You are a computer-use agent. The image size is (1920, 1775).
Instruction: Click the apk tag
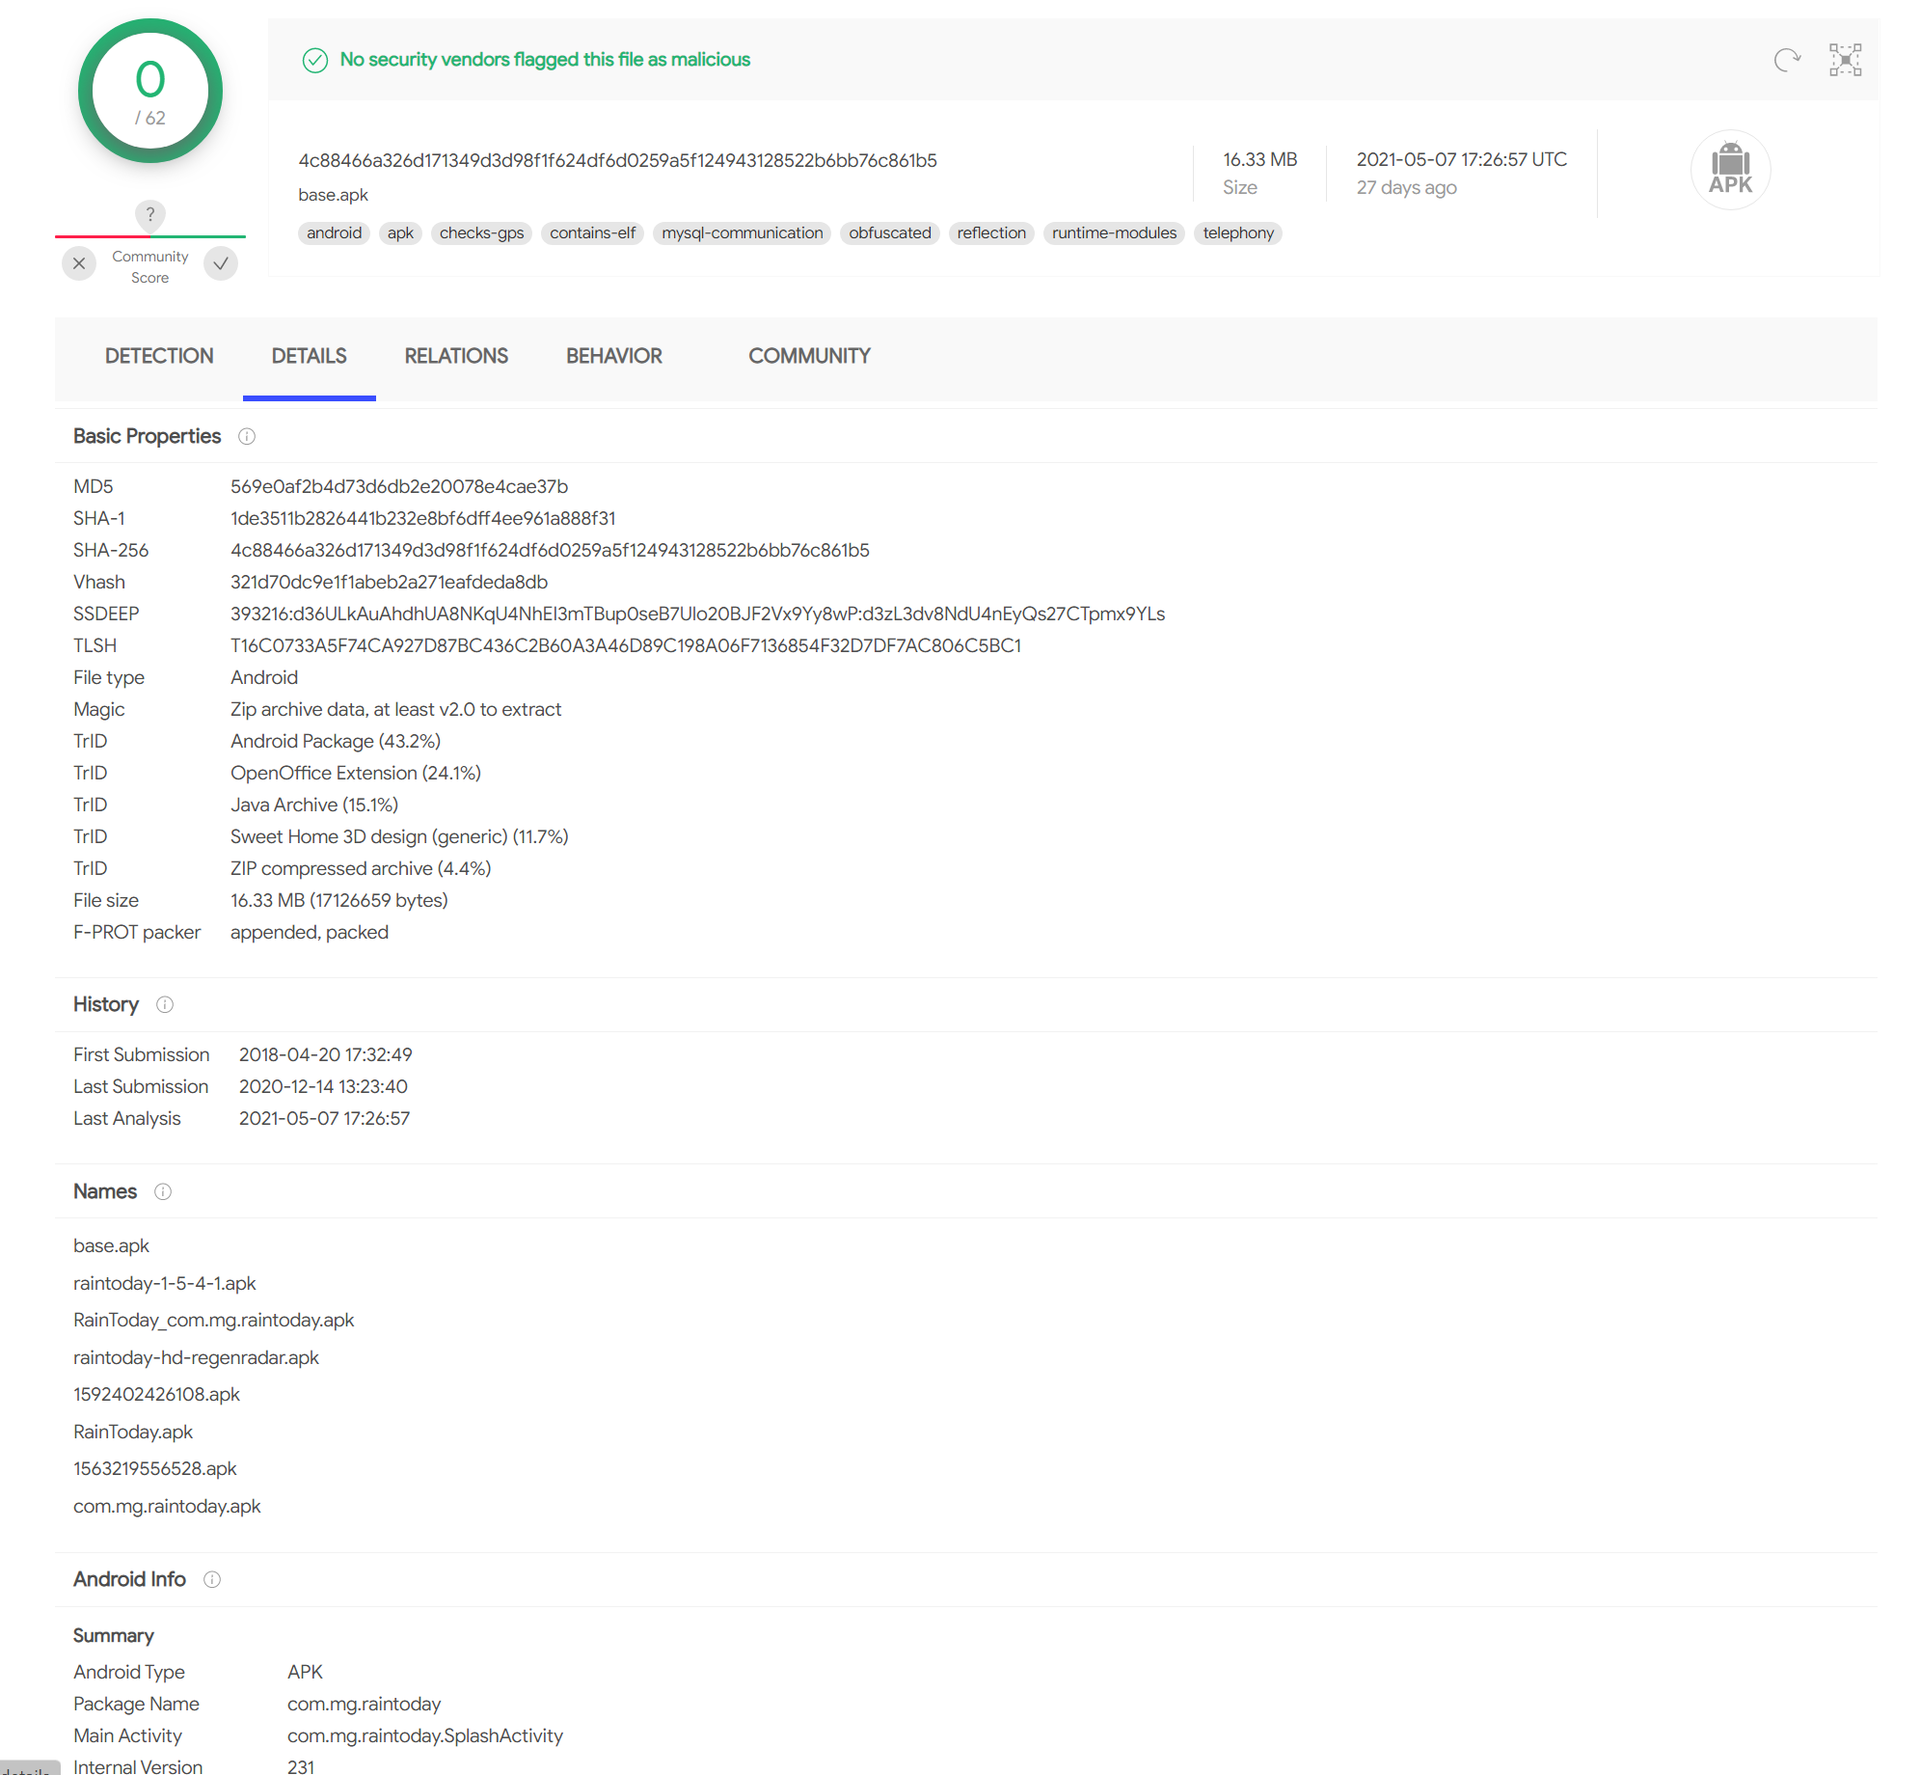point(400,233)
